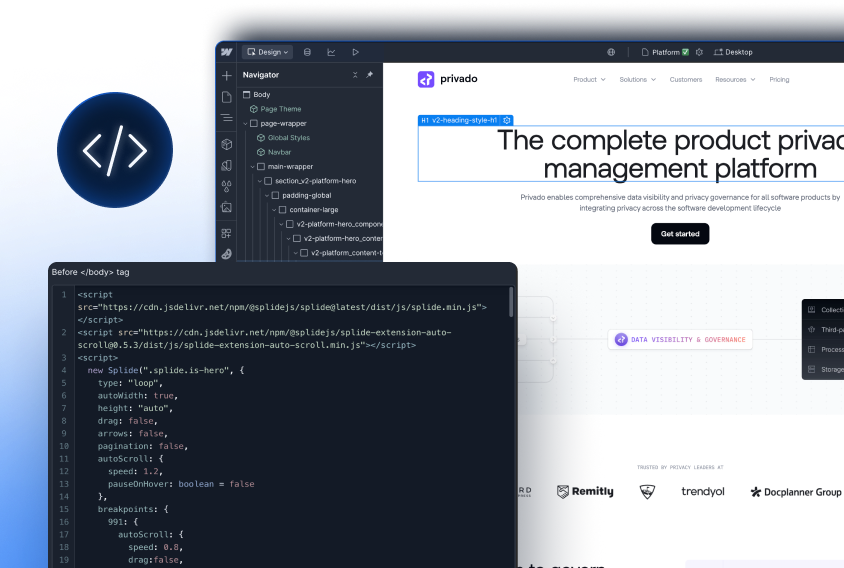Select Navbar component in Navigator
The image size is (844, 568).
click(279, 152)
